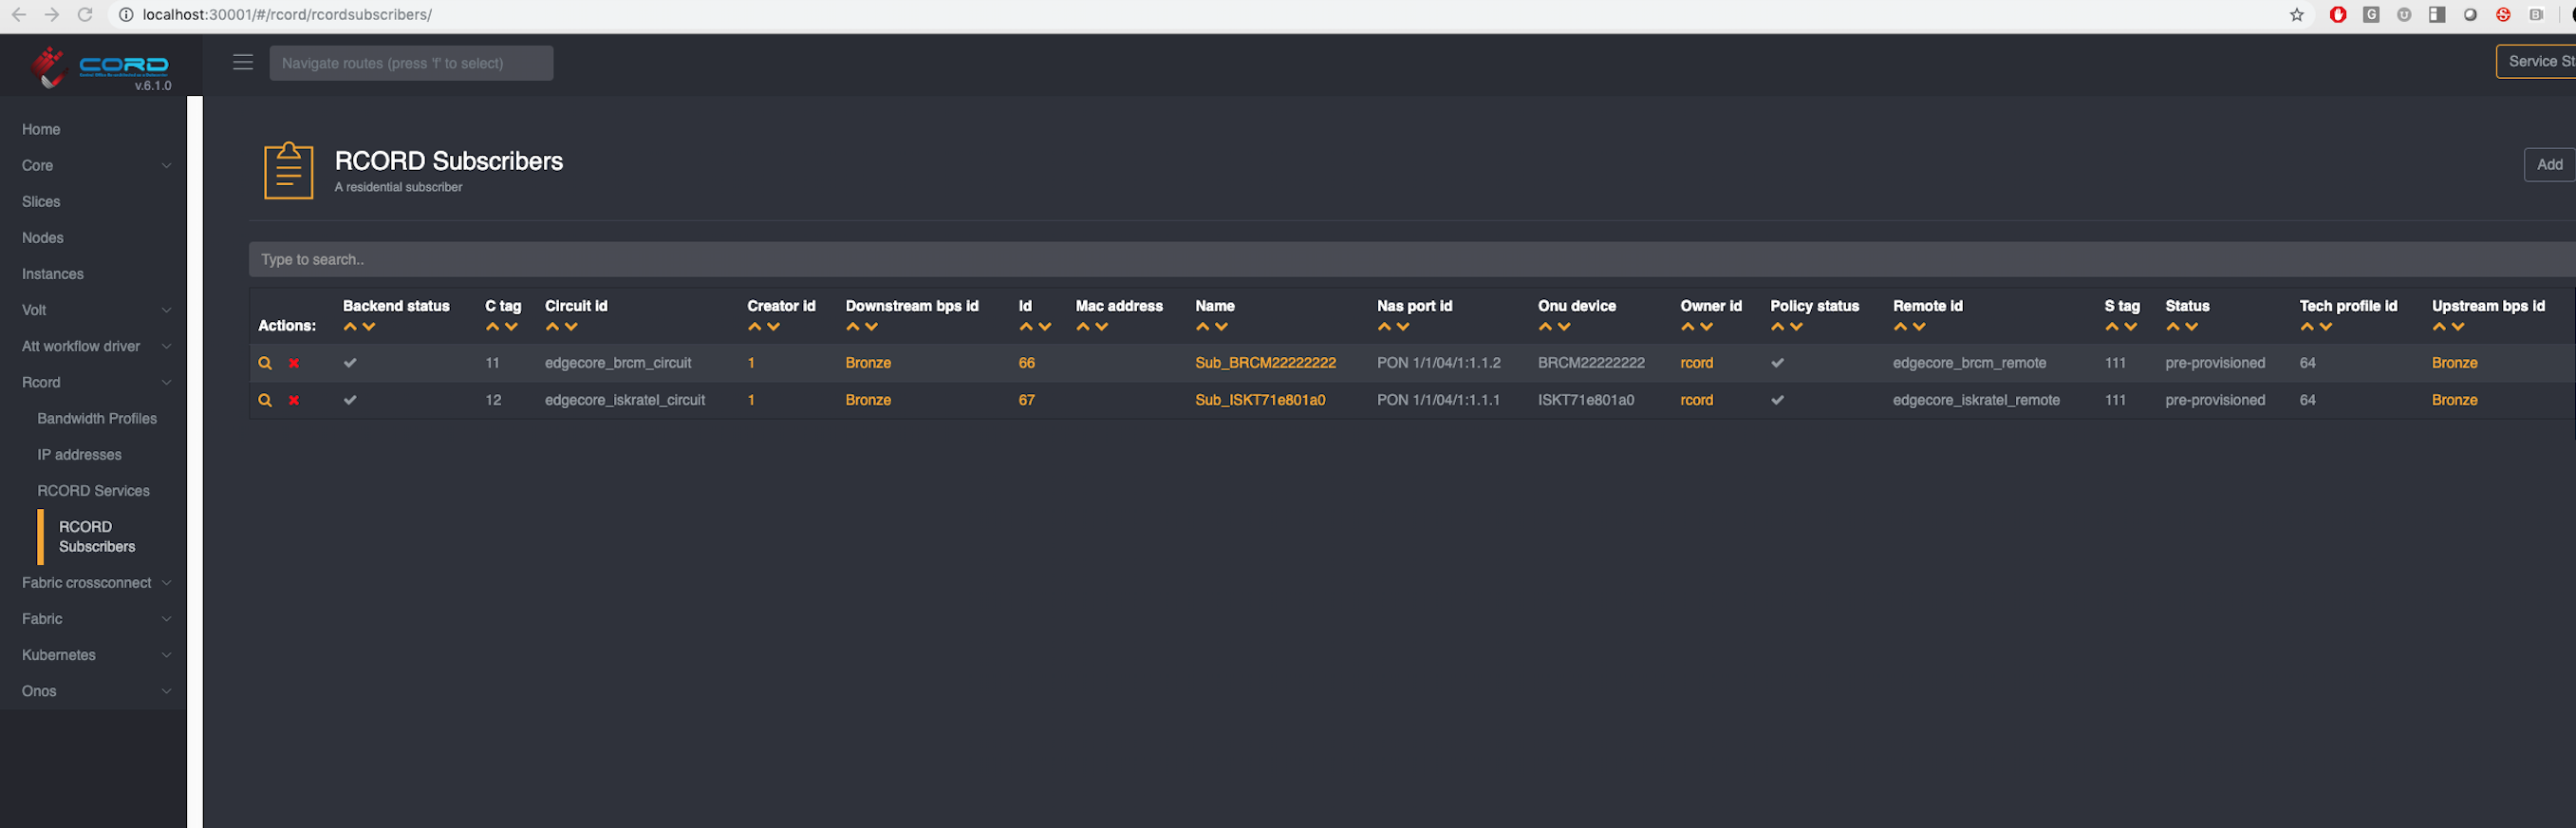The image size is (2576, 828).
Task: Click browser back arrow
Action: tap(19, 14)
